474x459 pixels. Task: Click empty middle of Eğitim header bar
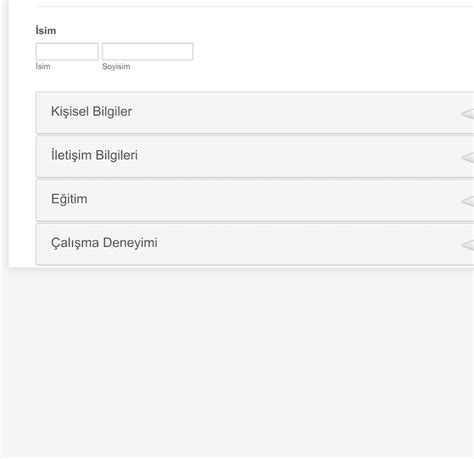(x=267, y=200)
